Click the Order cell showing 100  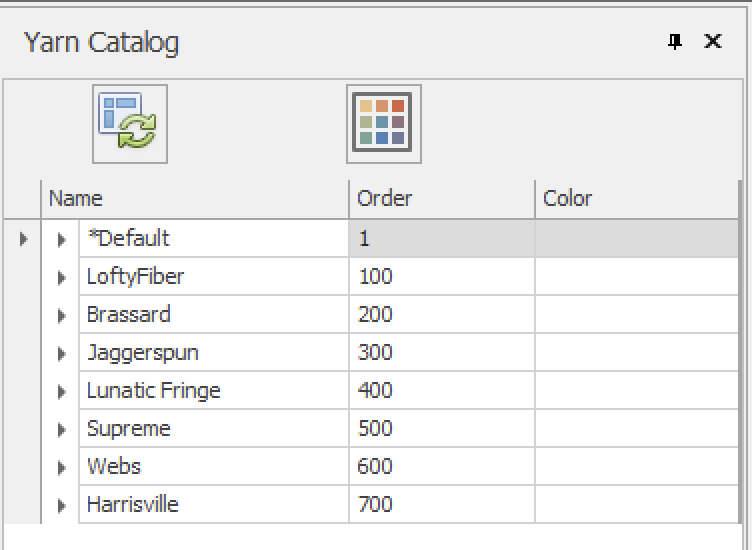[441, 277]
